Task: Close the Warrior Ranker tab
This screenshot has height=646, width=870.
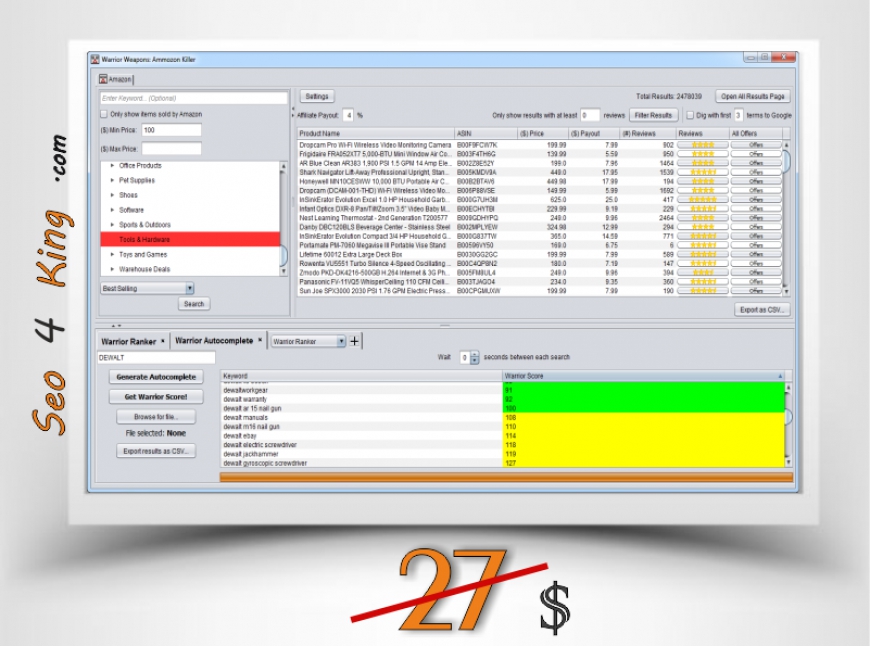Action: point(163,341)
